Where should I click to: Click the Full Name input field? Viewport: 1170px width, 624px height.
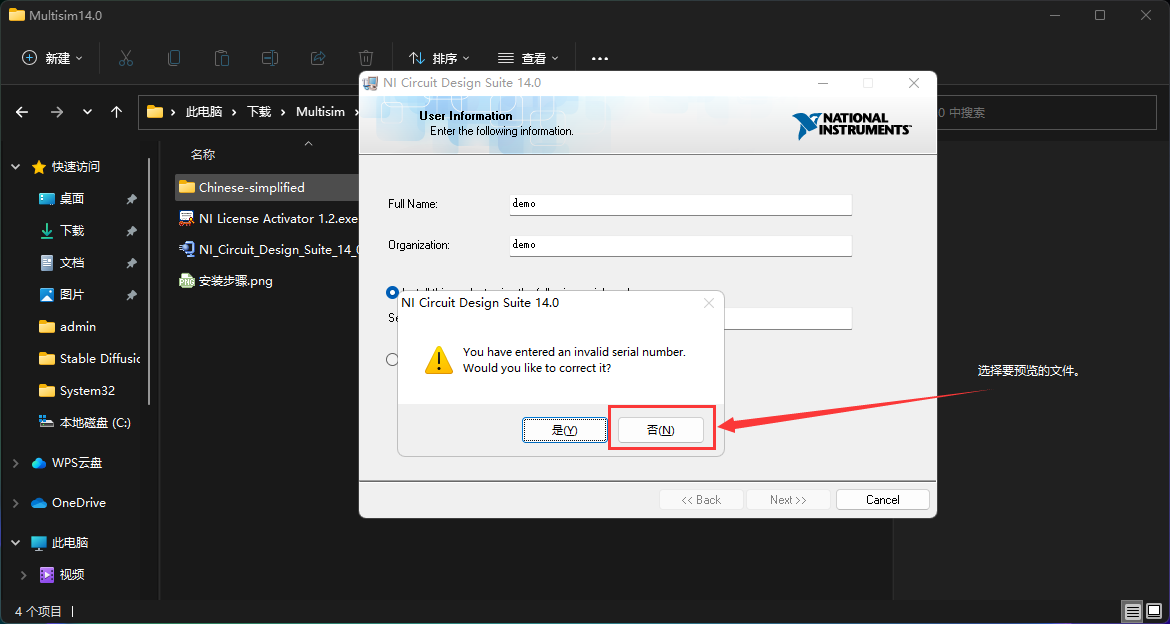[681, 204]
